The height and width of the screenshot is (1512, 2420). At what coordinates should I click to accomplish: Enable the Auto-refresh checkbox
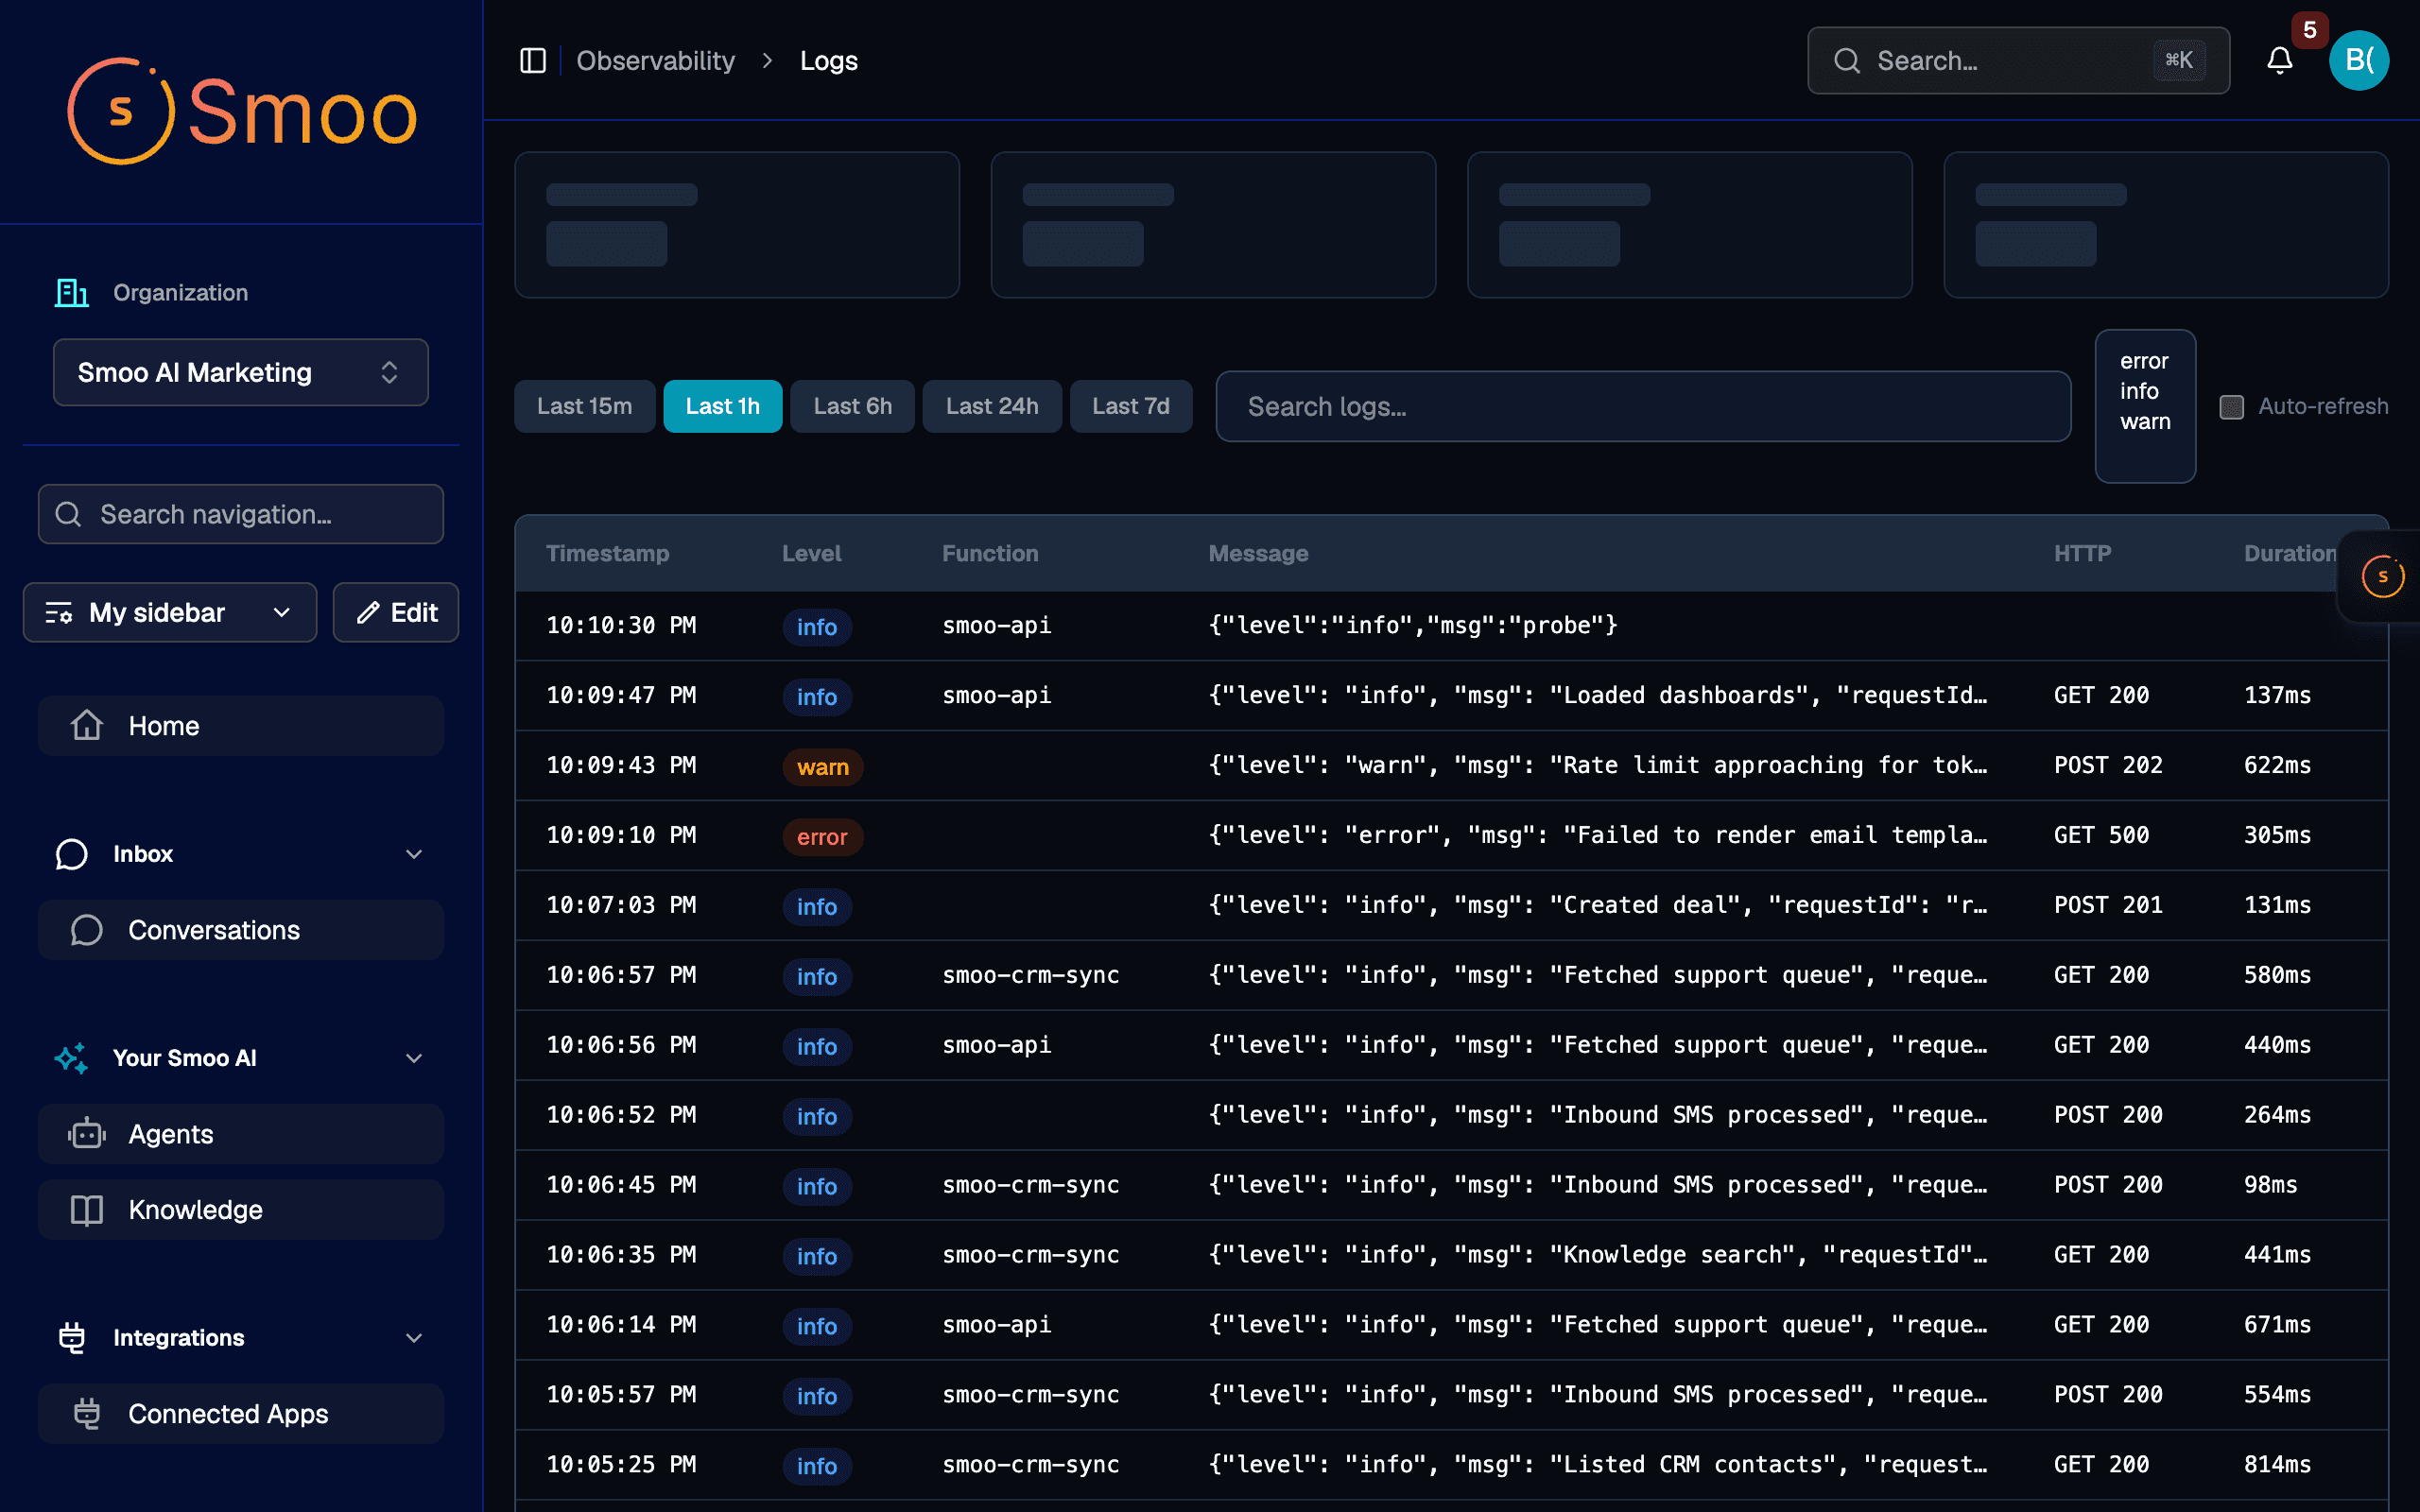2231,406
